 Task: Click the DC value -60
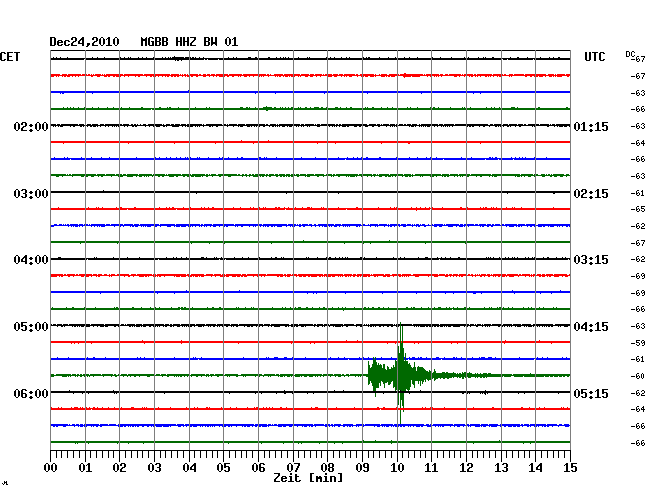[638, 376]
